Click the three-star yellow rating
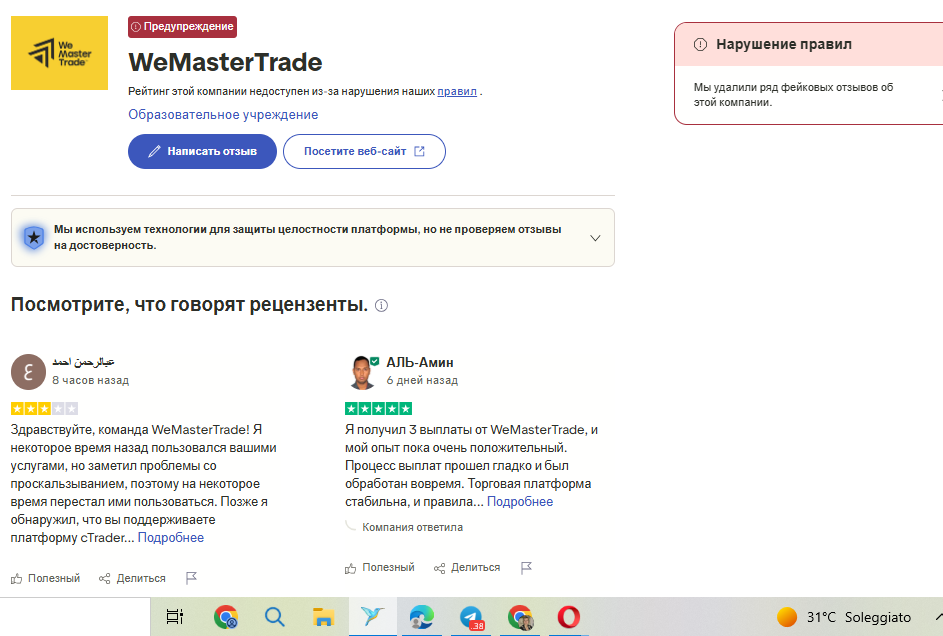Viewport: 943px width, 636px height. click(45, 409)
